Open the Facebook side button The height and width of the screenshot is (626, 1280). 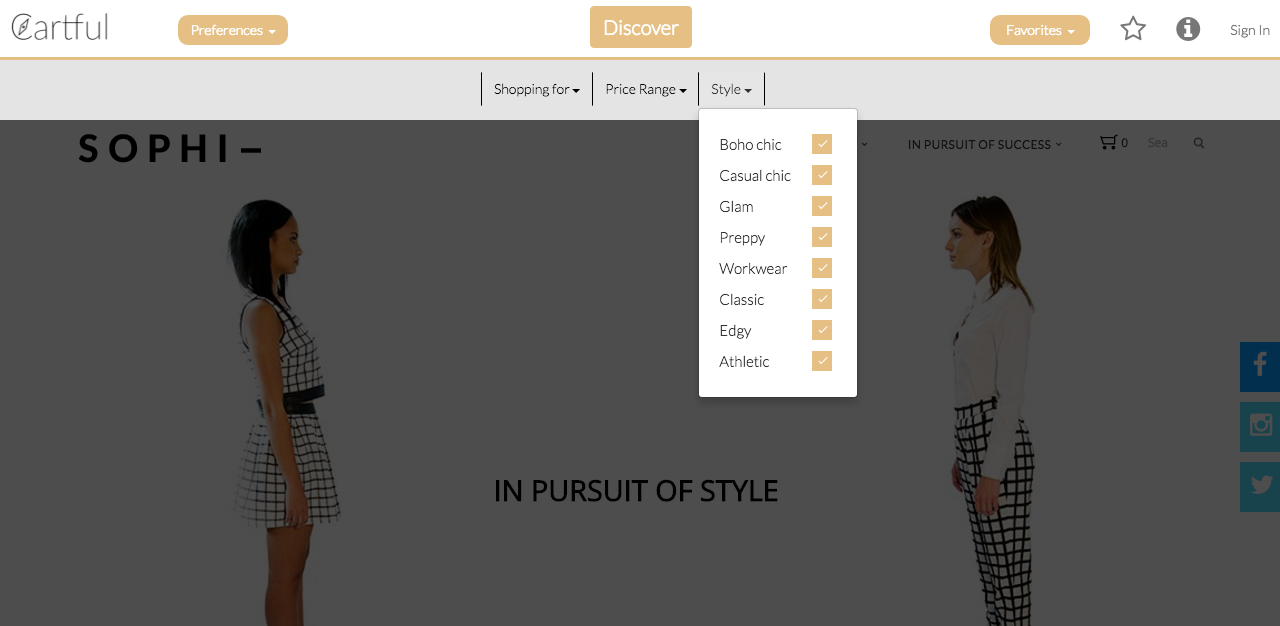coord(1260,367)
